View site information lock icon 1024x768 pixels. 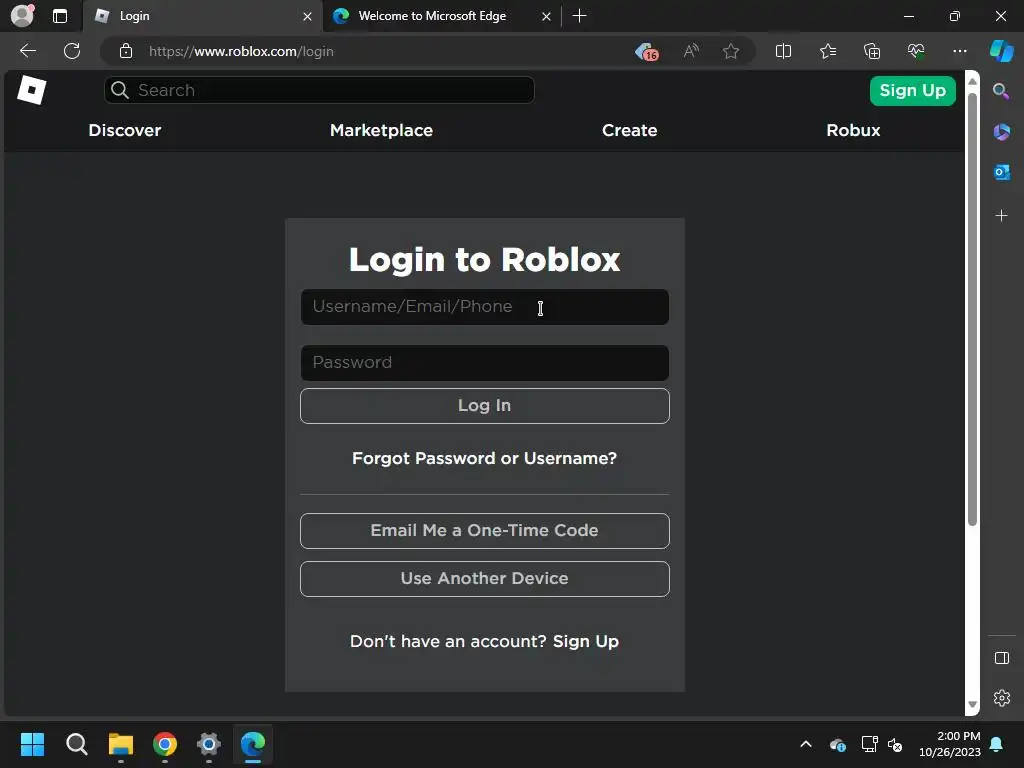click(x=126, y=51)
